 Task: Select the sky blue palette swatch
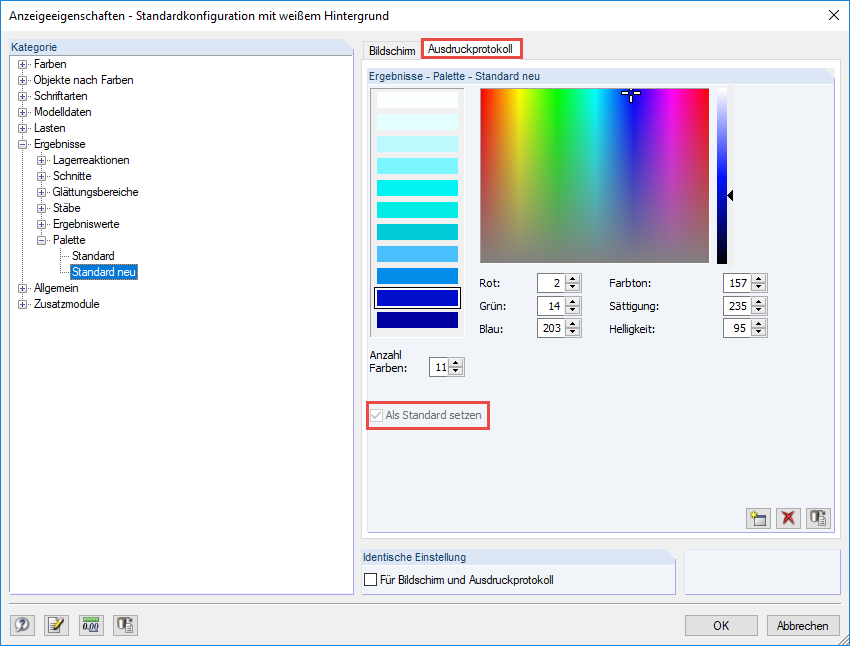pos(417,254)
